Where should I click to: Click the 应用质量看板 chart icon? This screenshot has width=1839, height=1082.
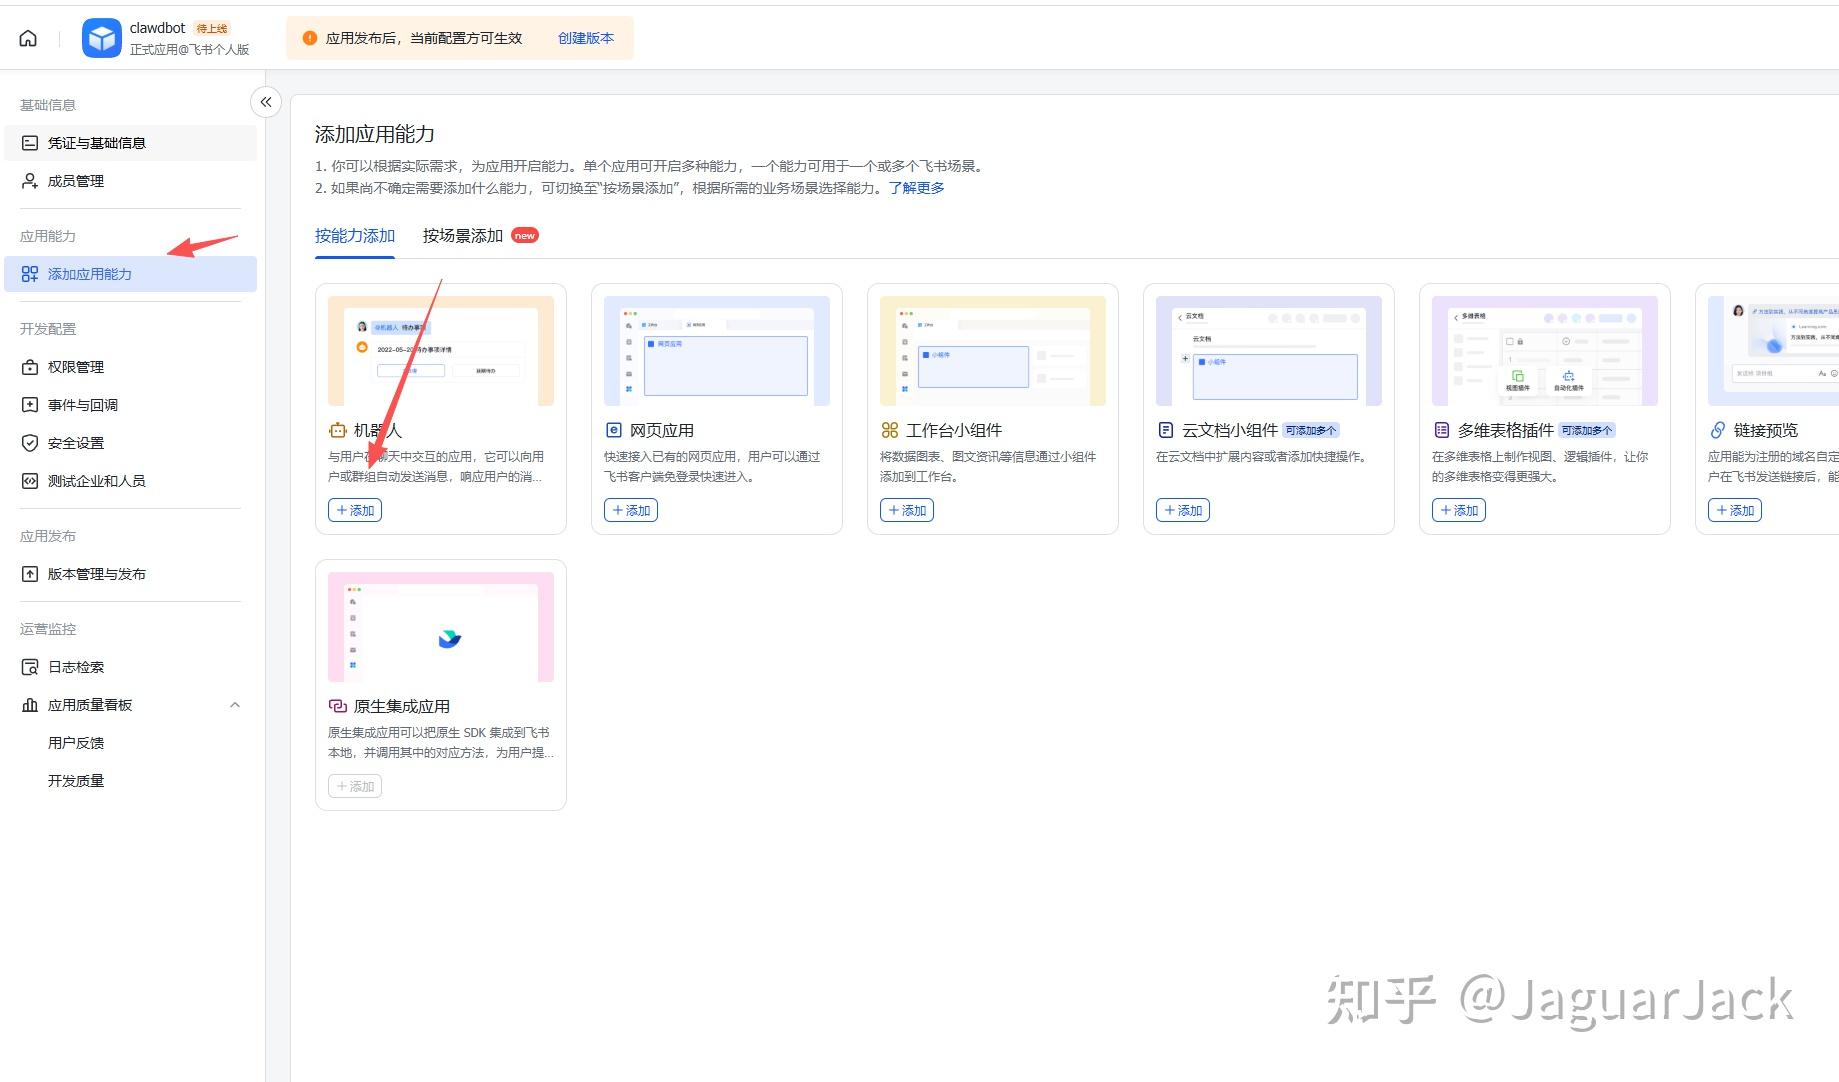click(30, 705)
